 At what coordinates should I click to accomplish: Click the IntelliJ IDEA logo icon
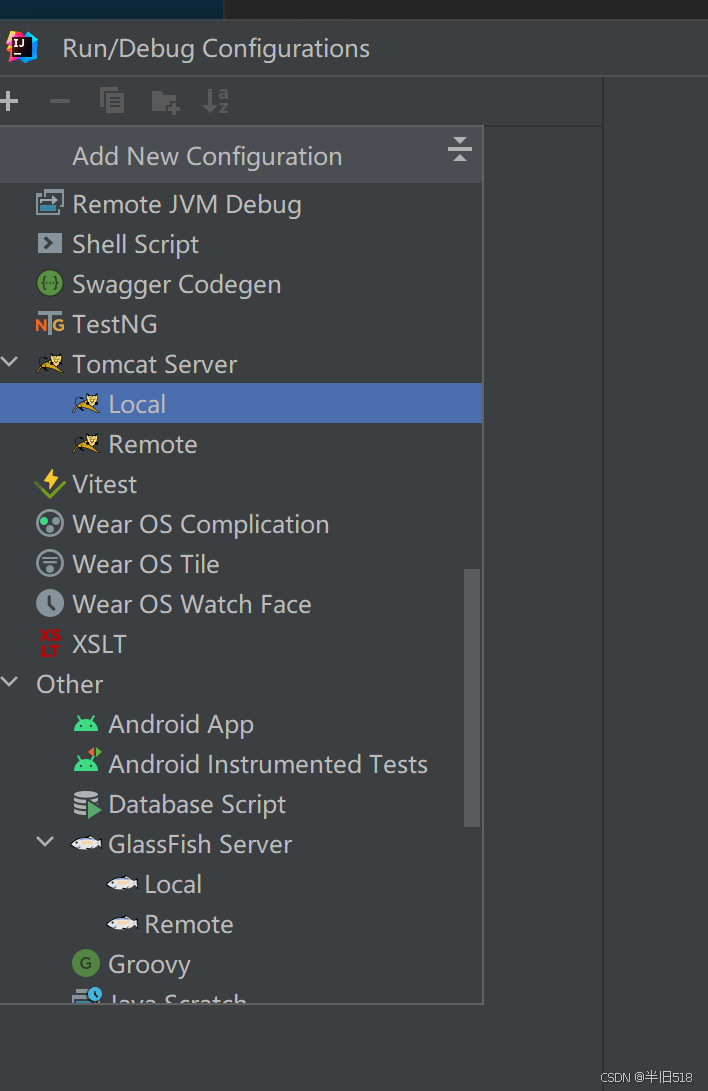[22, 47]
